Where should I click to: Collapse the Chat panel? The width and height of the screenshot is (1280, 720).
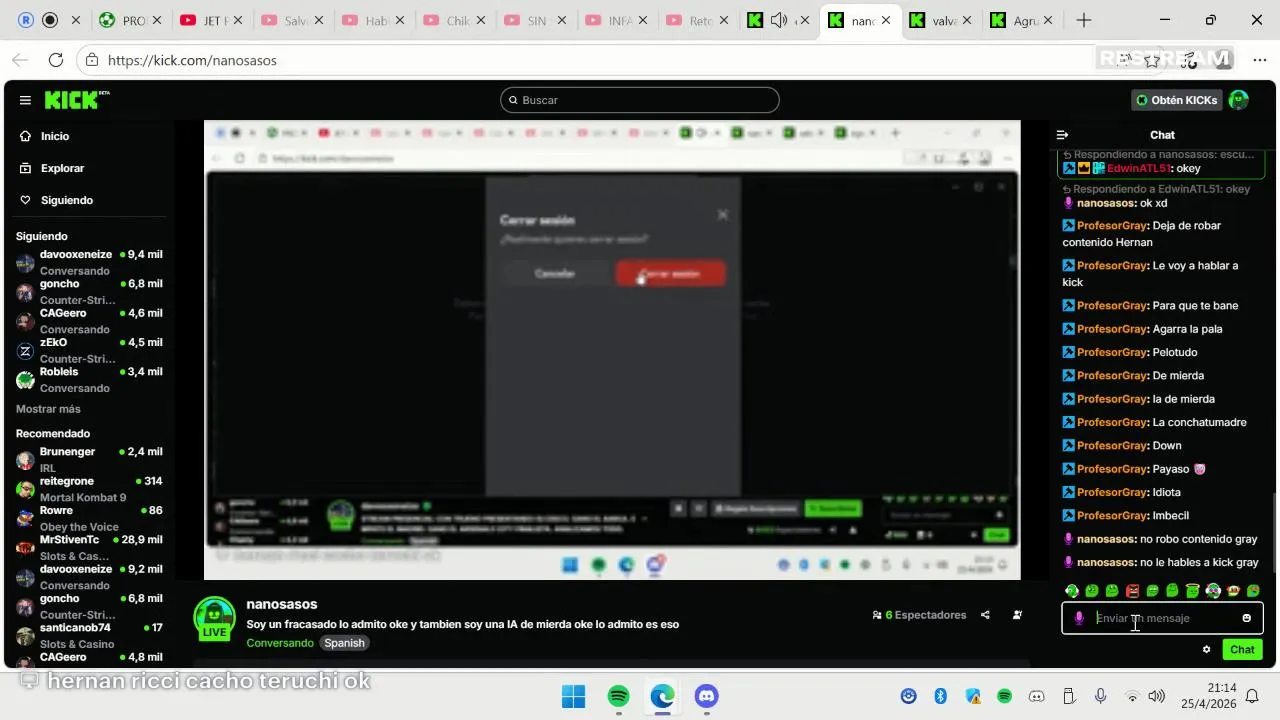1062,135
